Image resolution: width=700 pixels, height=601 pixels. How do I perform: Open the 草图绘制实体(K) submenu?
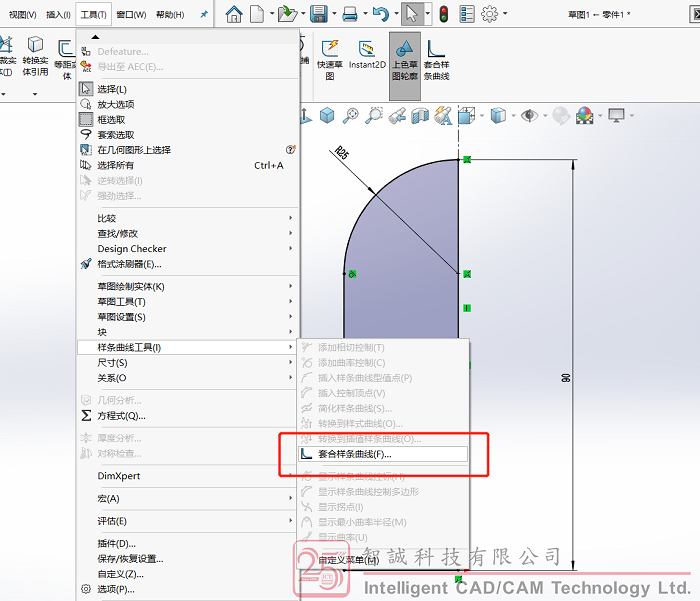click(x=188, y=287)
